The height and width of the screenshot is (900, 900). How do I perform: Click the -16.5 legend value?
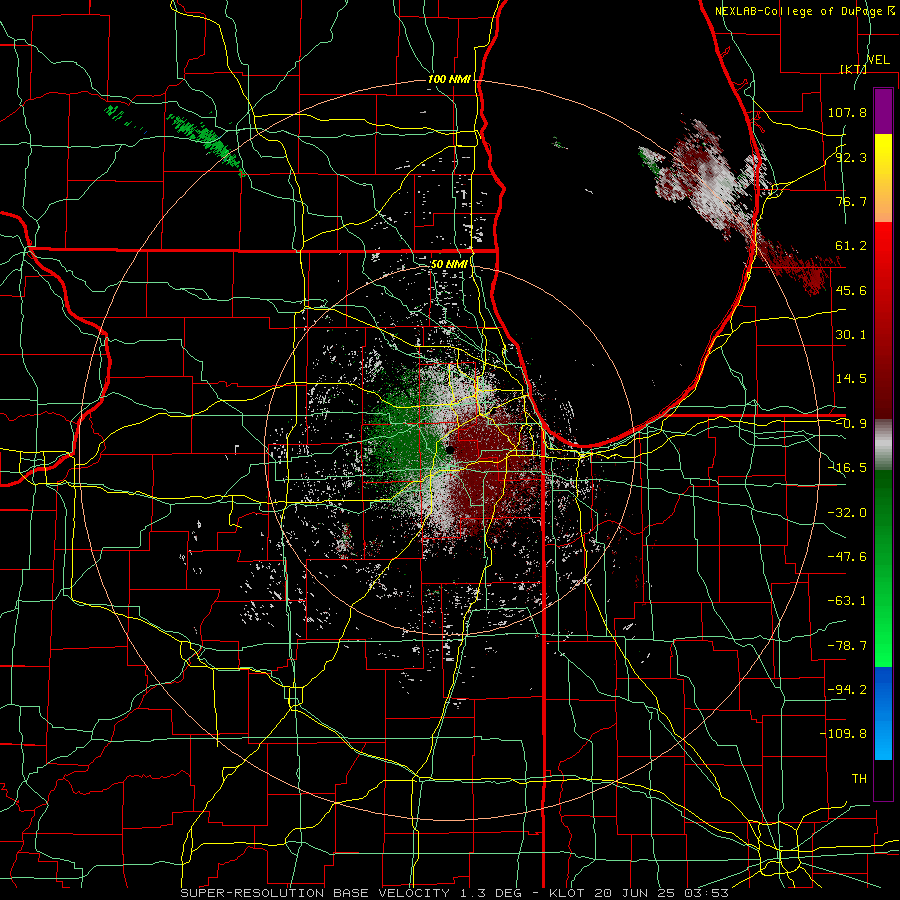click(847, 468)
